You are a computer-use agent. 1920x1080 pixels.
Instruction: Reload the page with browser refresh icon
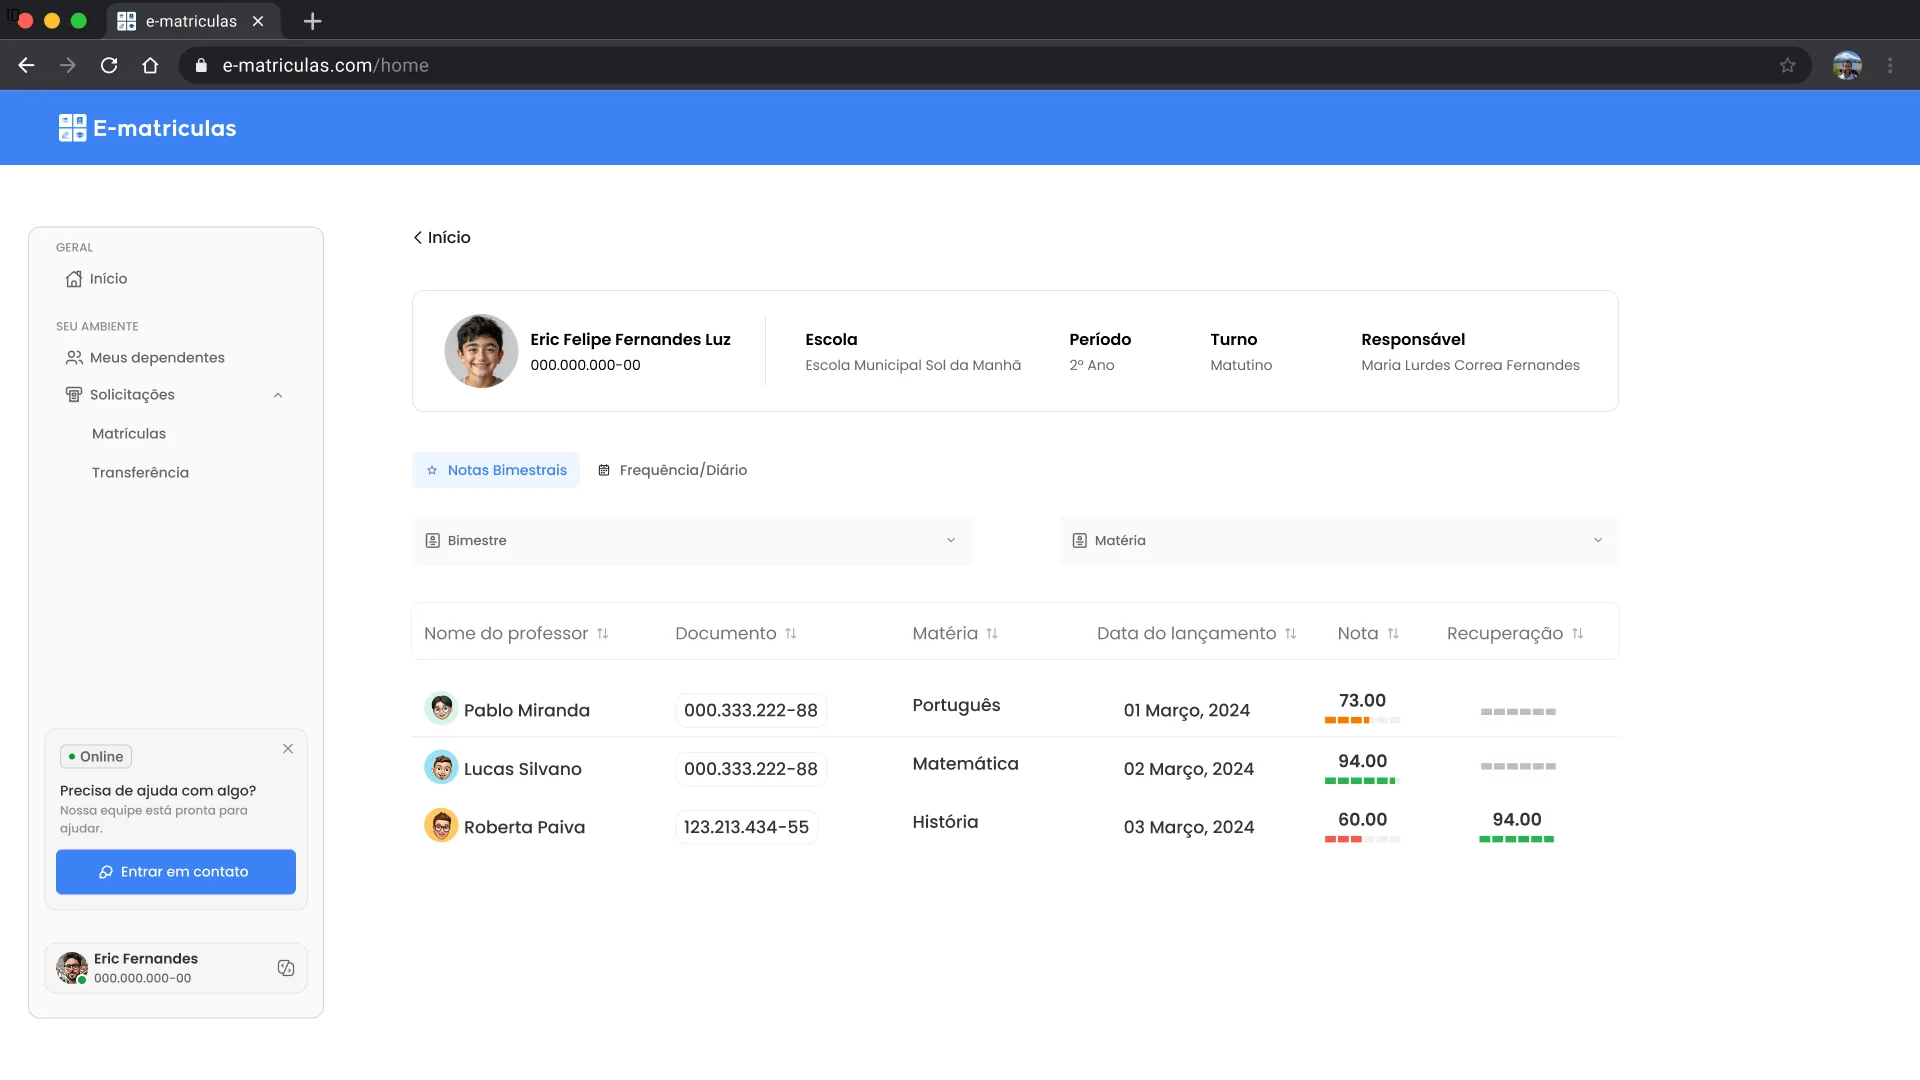click(x=109, y=65)
